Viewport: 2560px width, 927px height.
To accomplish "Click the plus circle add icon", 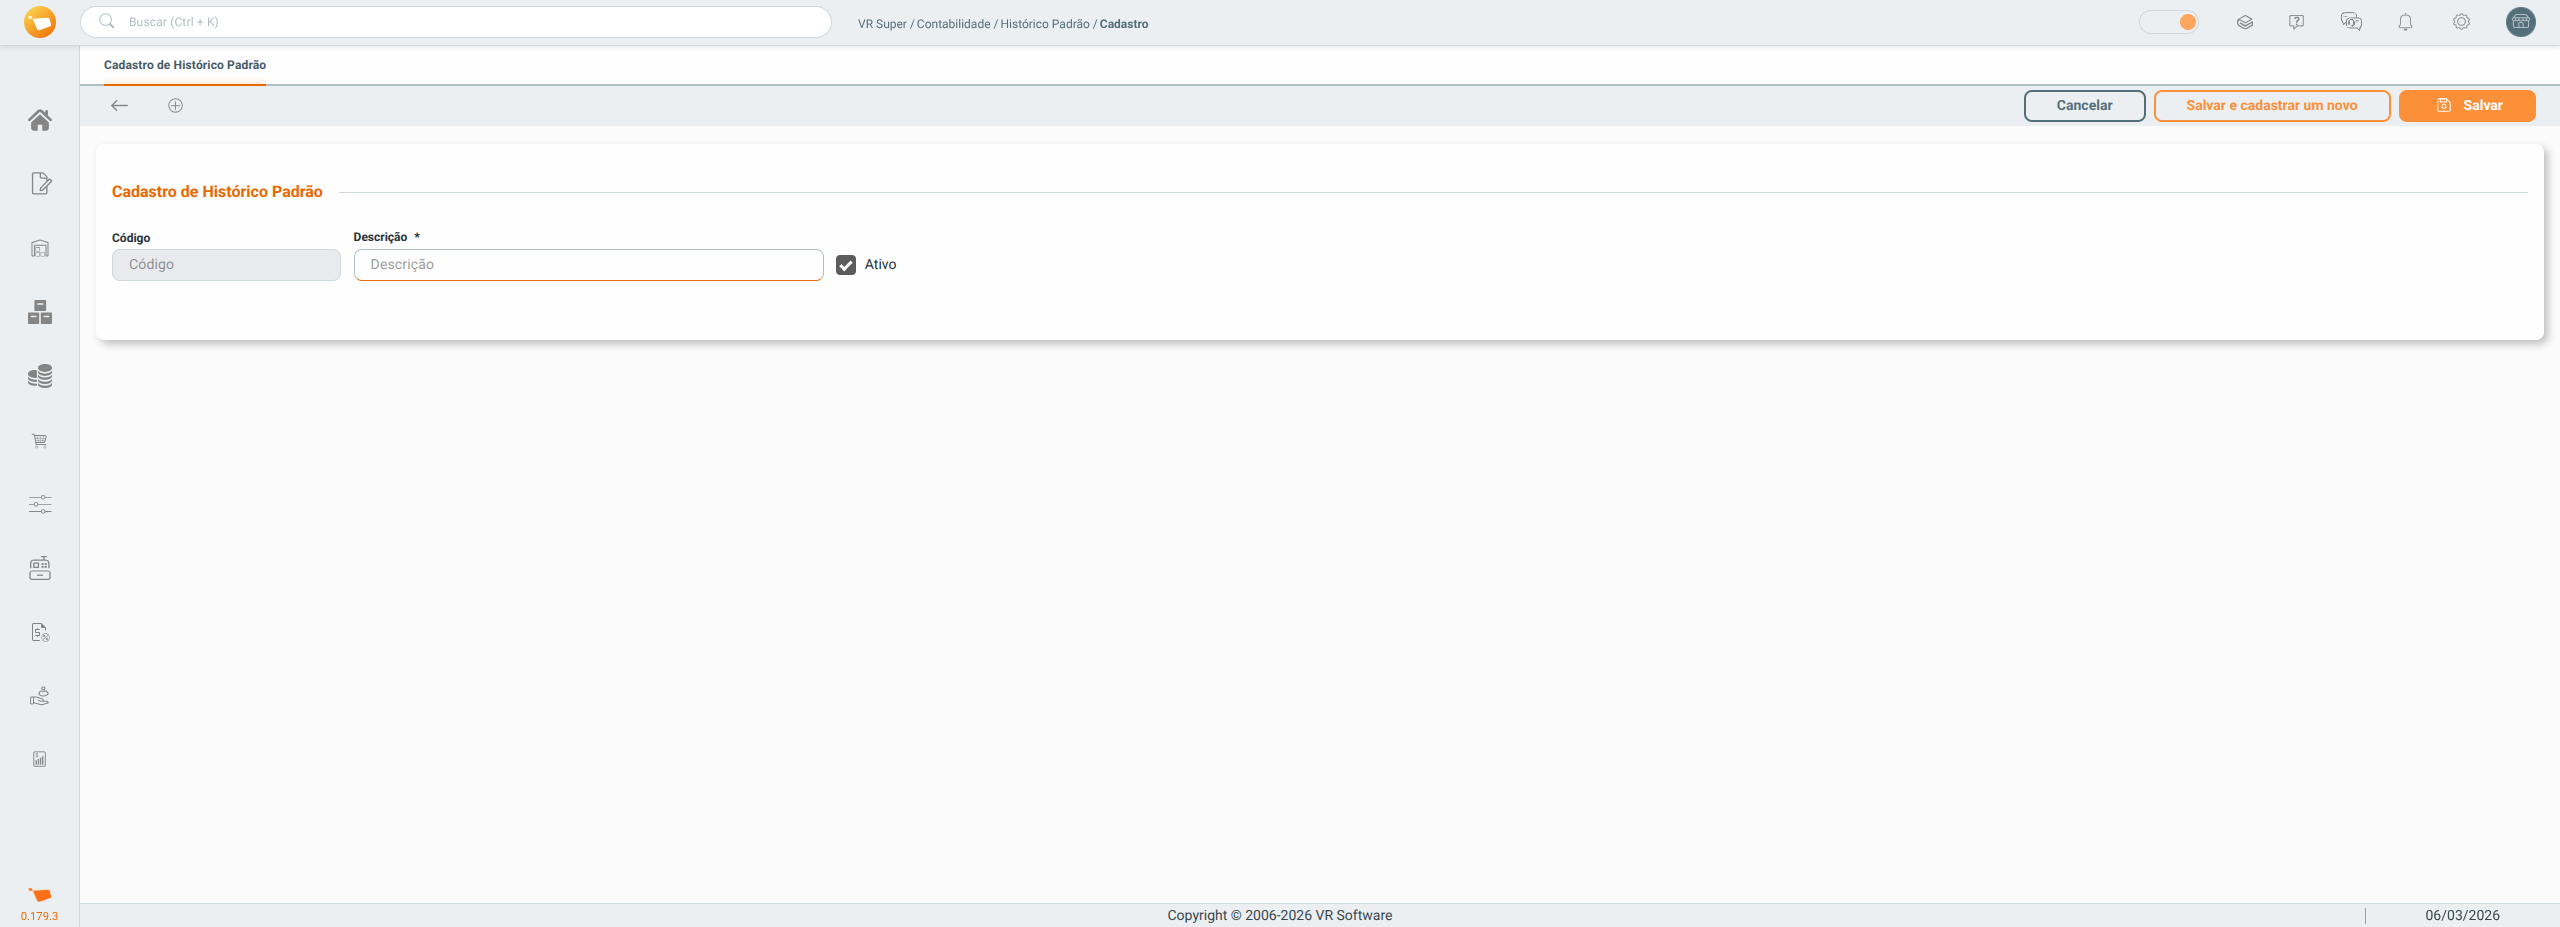I will (x=175, y=105).
